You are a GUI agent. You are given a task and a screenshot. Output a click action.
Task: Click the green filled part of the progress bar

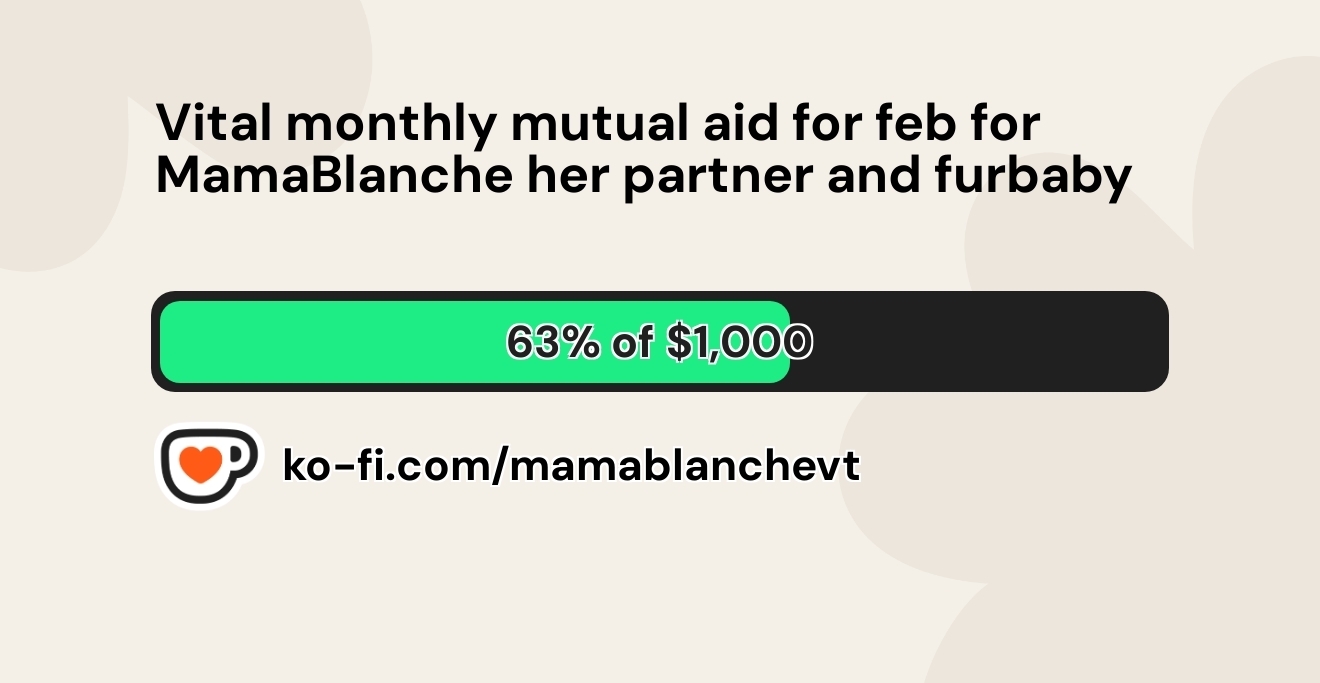330,342
